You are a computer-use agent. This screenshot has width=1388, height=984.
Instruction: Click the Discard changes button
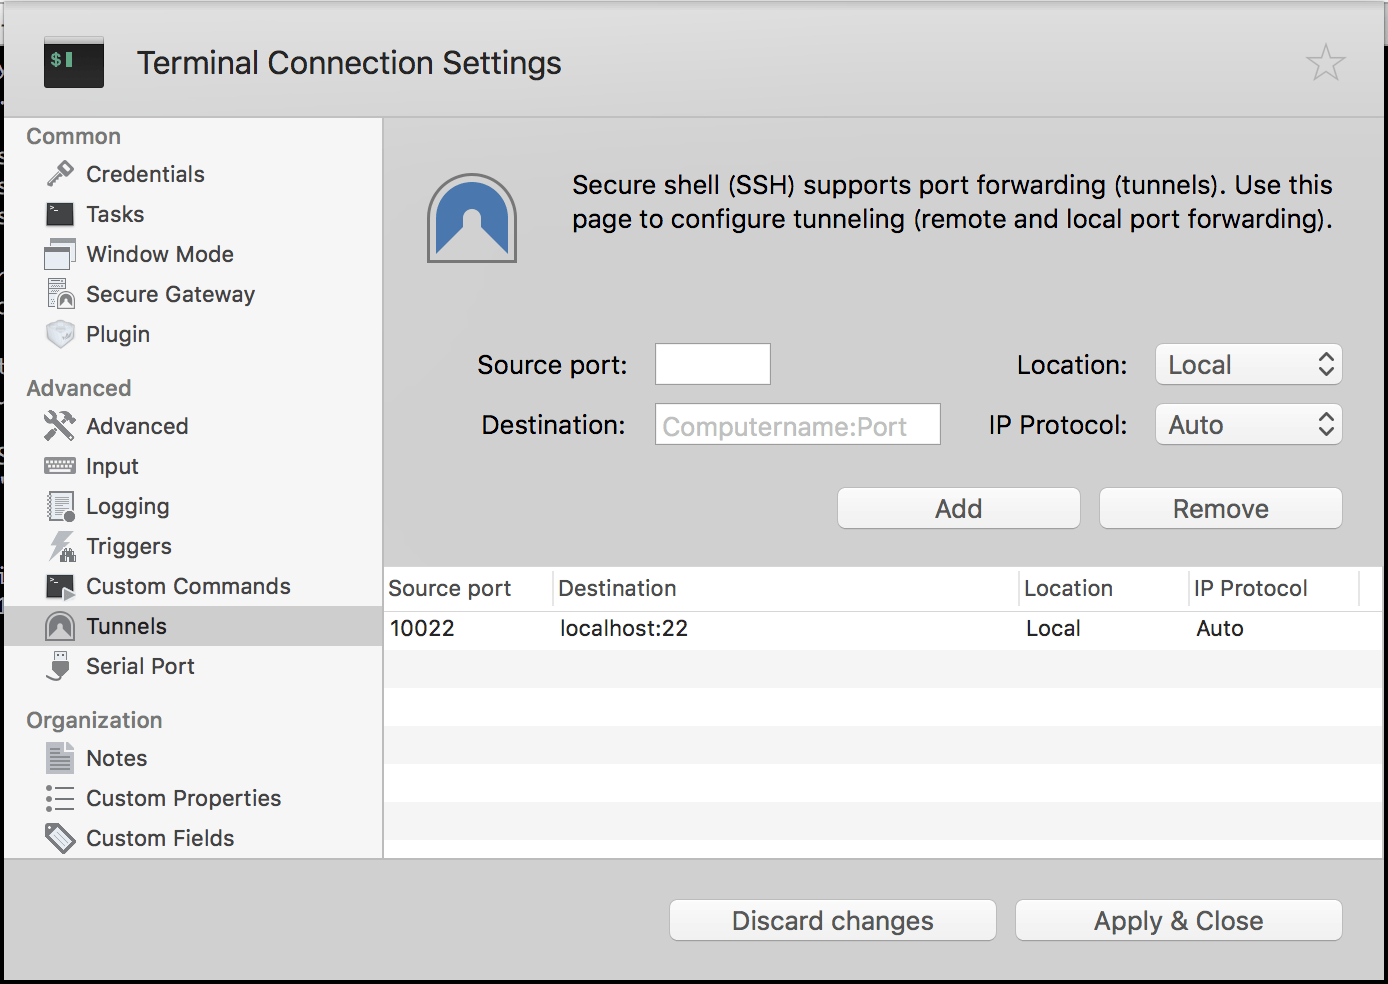[832, 920]
